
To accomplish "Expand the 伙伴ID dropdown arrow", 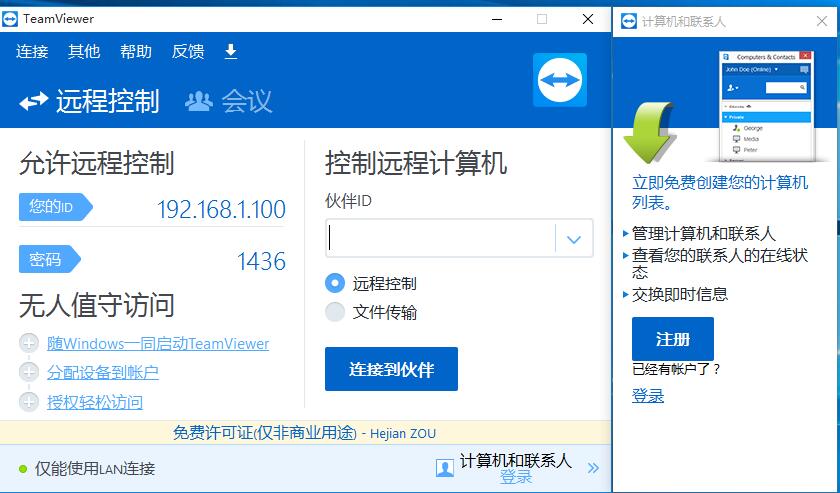I will point(574,239).
